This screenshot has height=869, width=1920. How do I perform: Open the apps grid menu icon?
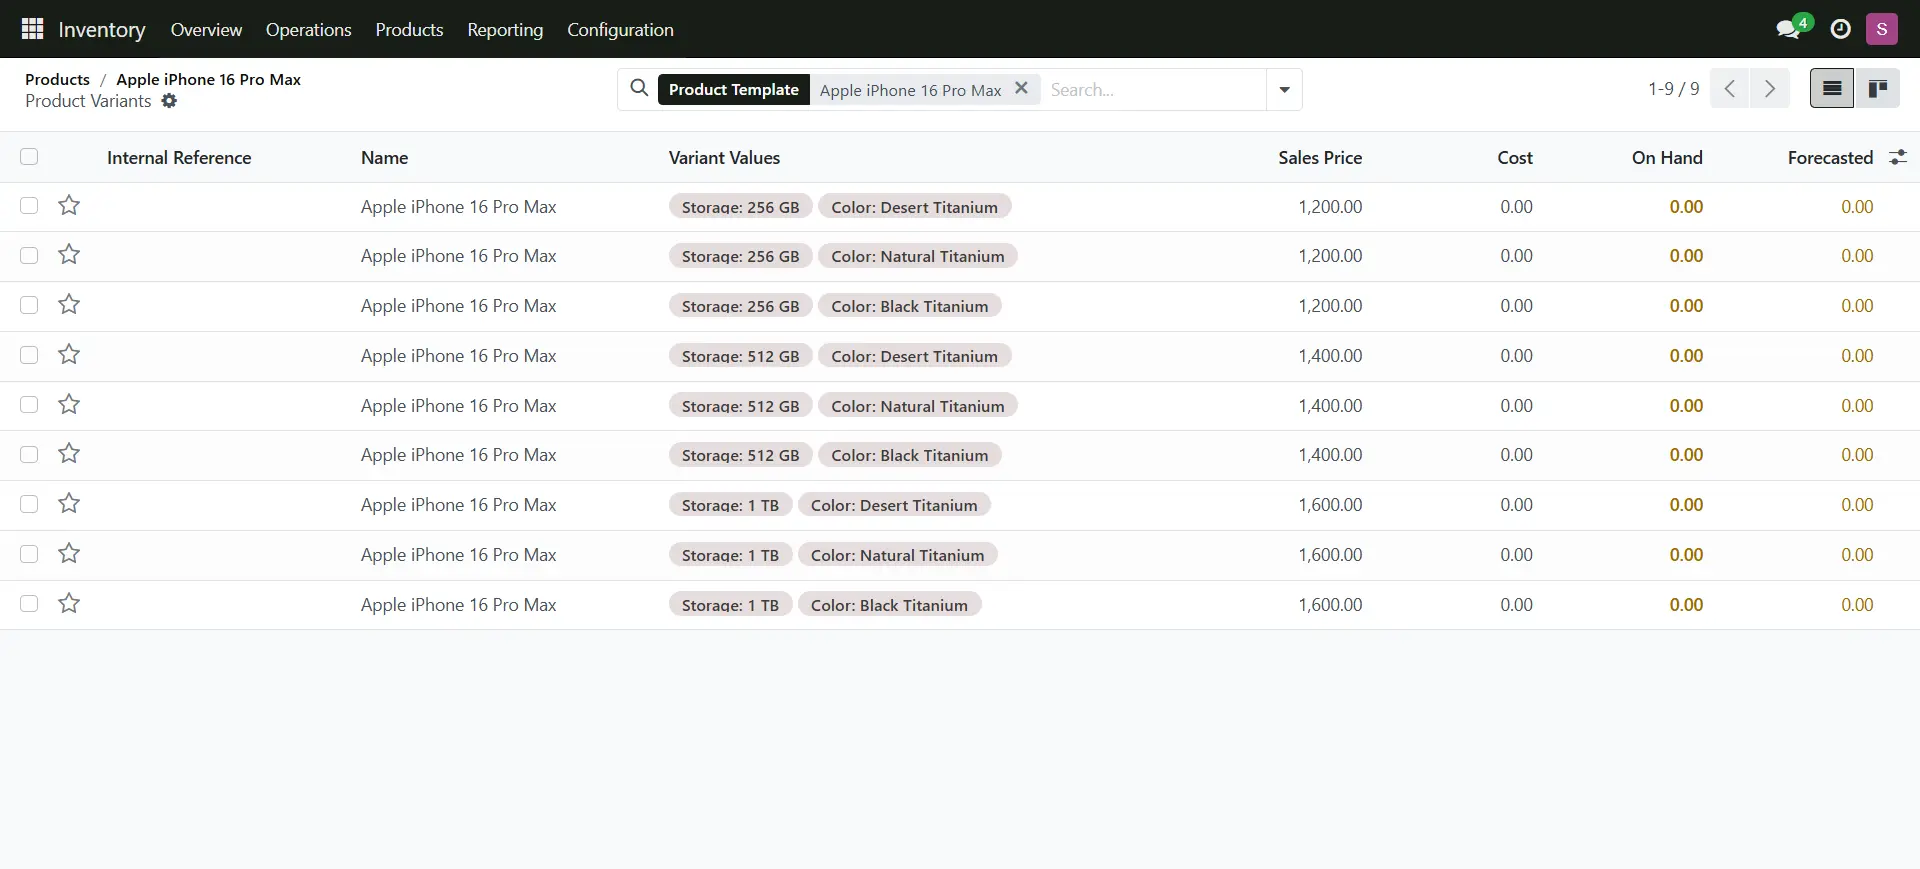[32, 29]
